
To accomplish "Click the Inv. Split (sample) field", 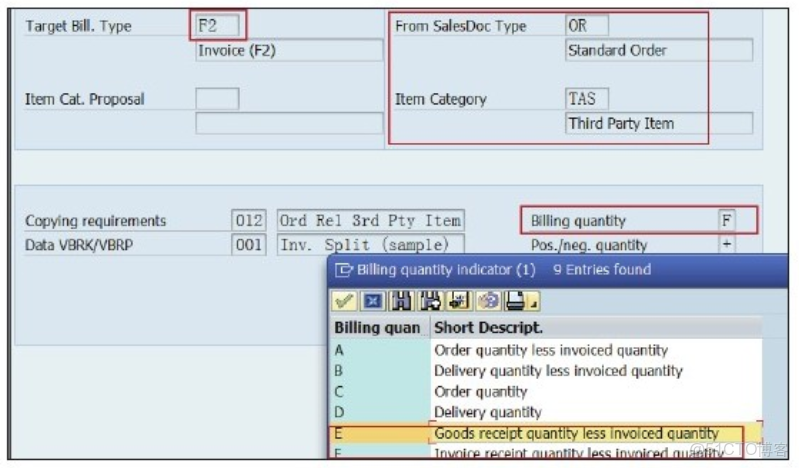I will 370,245.
